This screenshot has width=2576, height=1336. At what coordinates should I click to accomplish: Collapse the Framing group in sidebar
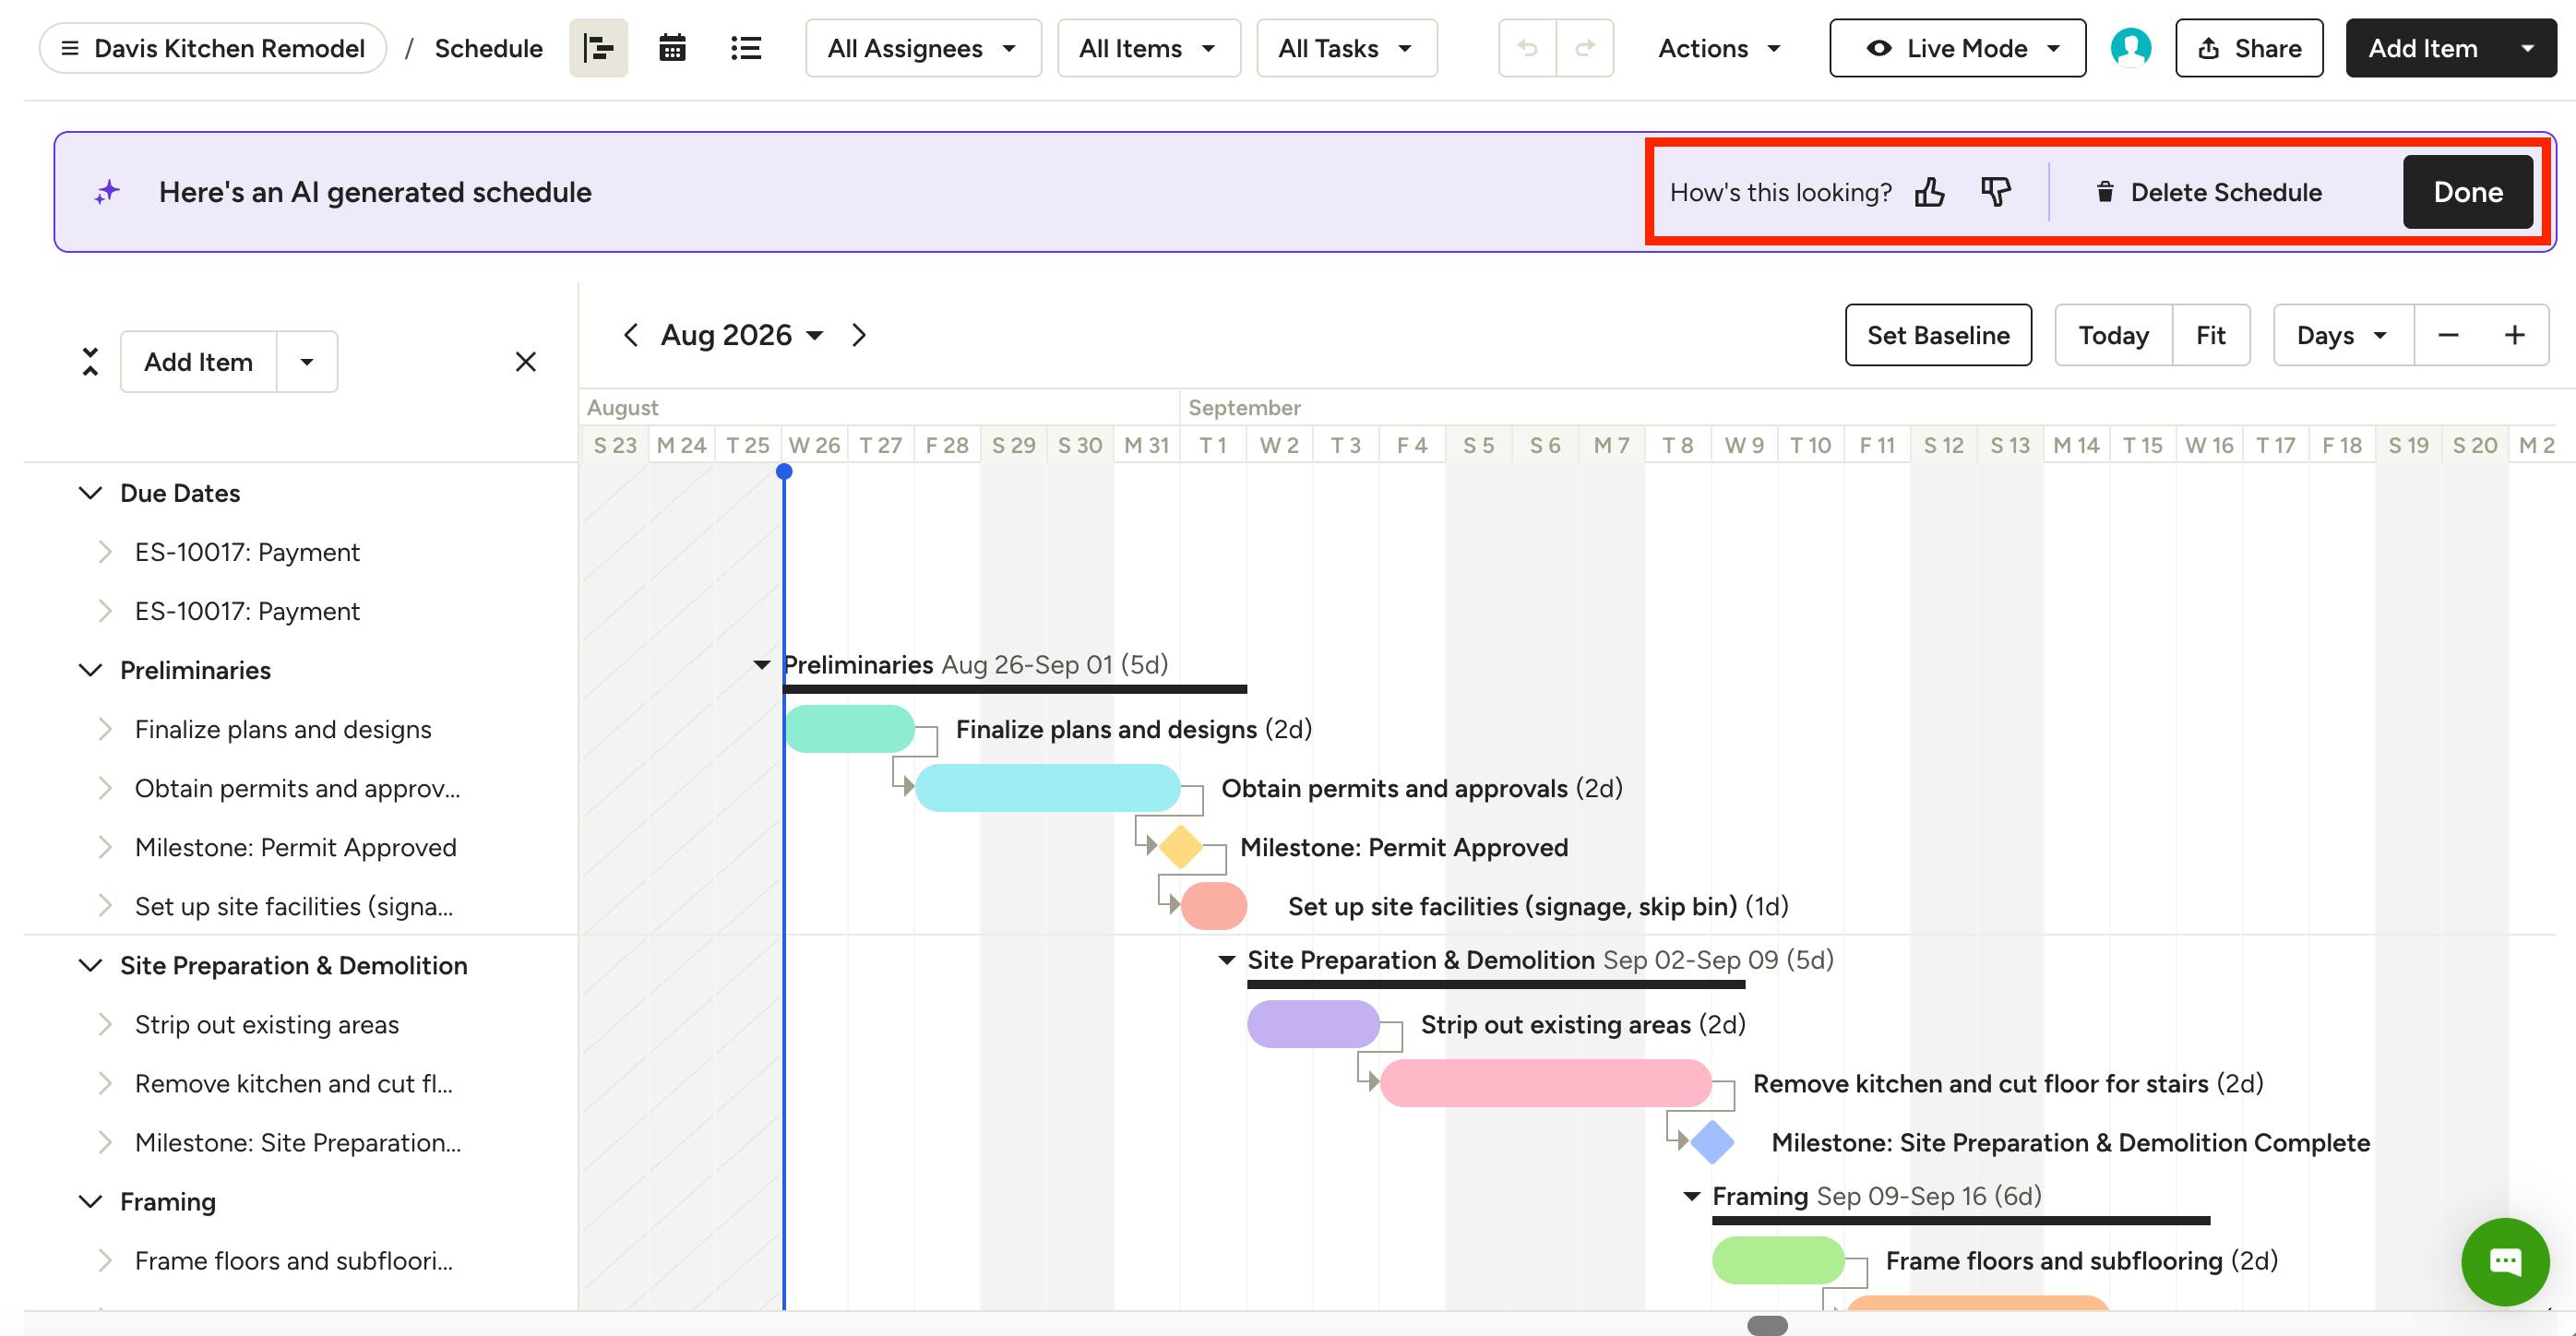coord(90,1201)
